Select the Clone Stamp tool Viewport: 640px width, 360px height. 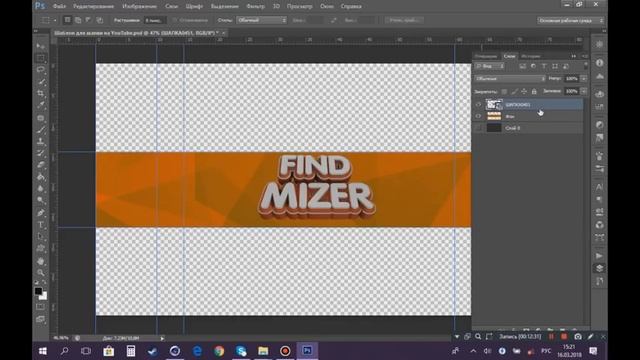coord(40,142)
